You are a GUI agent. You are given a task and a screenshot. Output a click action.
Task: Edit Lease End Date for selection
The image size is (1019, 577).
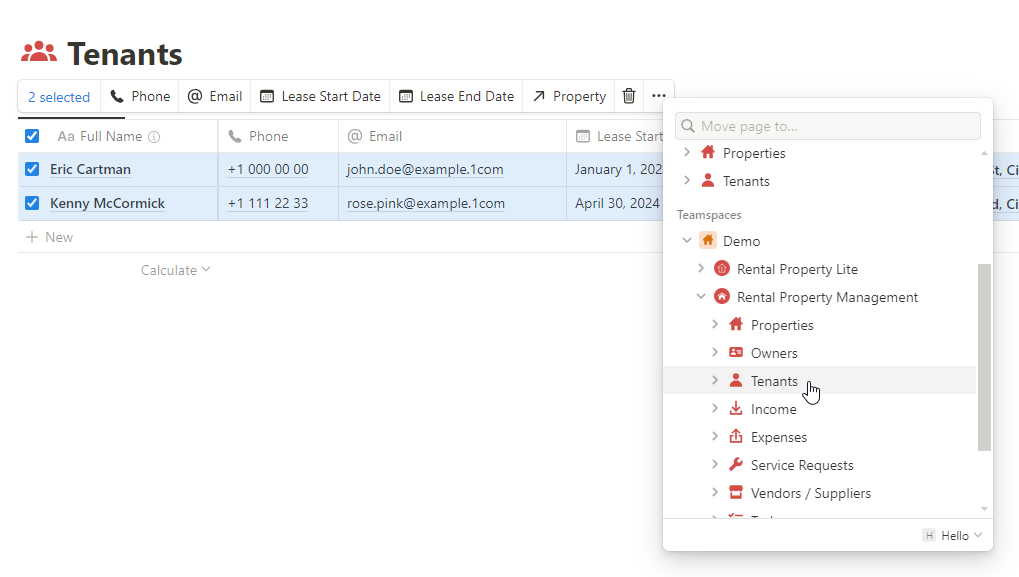(x=456, y=96)
